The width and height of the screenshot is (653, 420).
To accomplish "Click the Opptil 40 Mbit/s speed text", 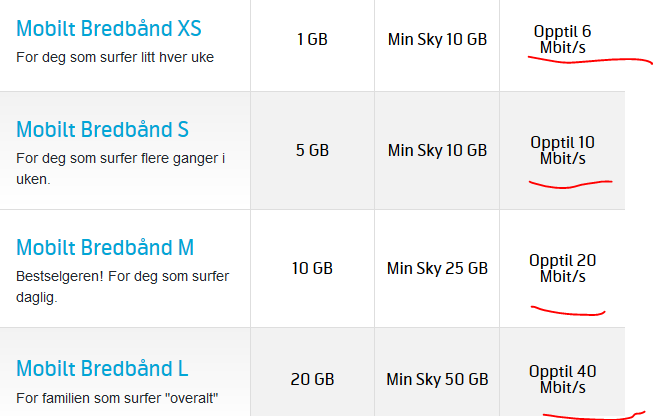I will click(x=563, y=379).
